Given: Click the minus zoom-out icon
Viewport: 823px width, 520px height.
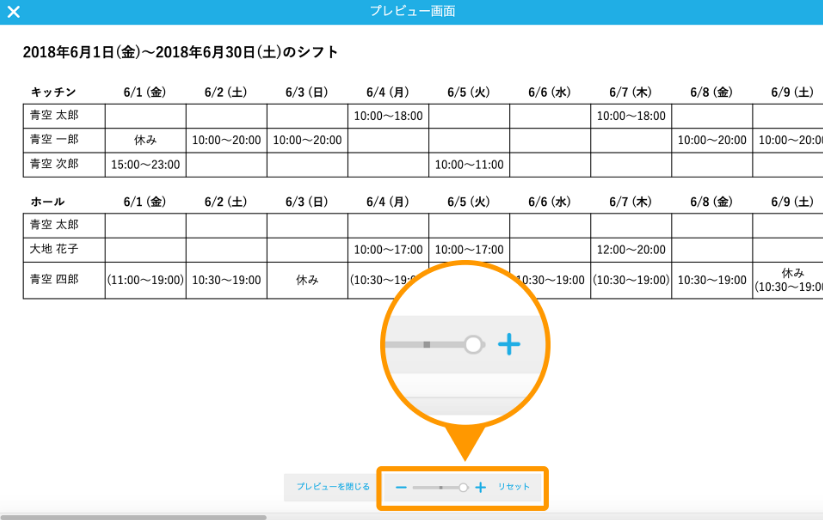Looking at the screenshot, I should 401,487.
